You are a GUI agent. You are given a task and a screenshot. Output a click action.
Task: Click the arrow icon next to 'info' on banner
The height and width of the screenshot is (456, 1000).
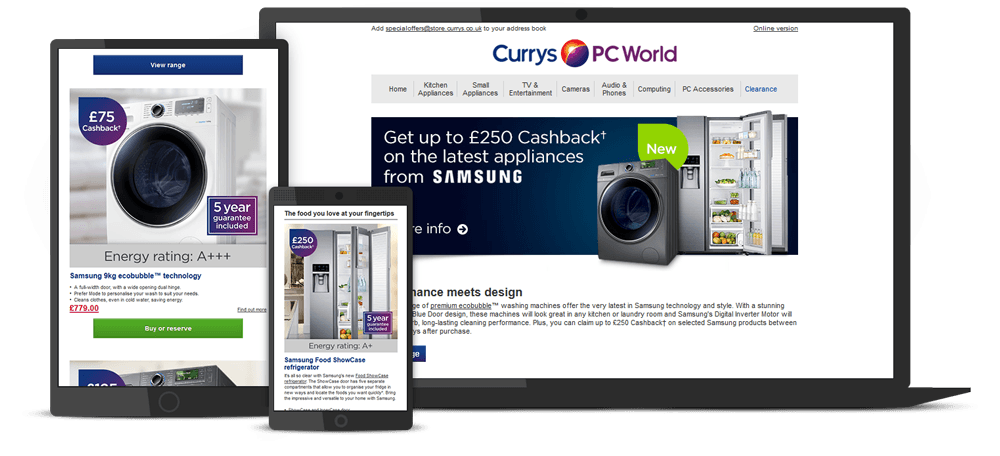[x=462, y=229]
